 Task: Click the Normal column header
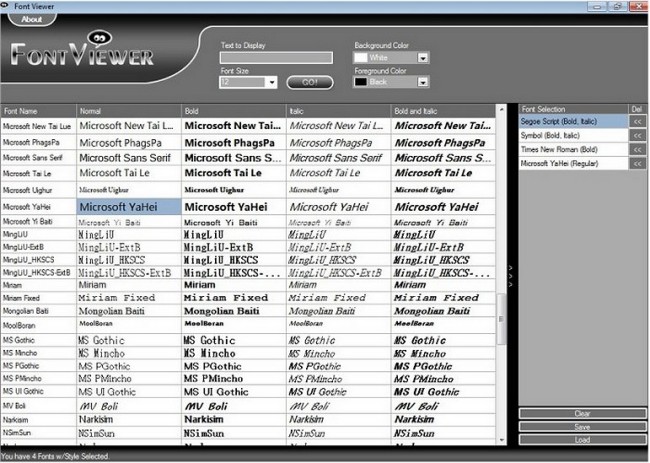(x=129, y=111)
